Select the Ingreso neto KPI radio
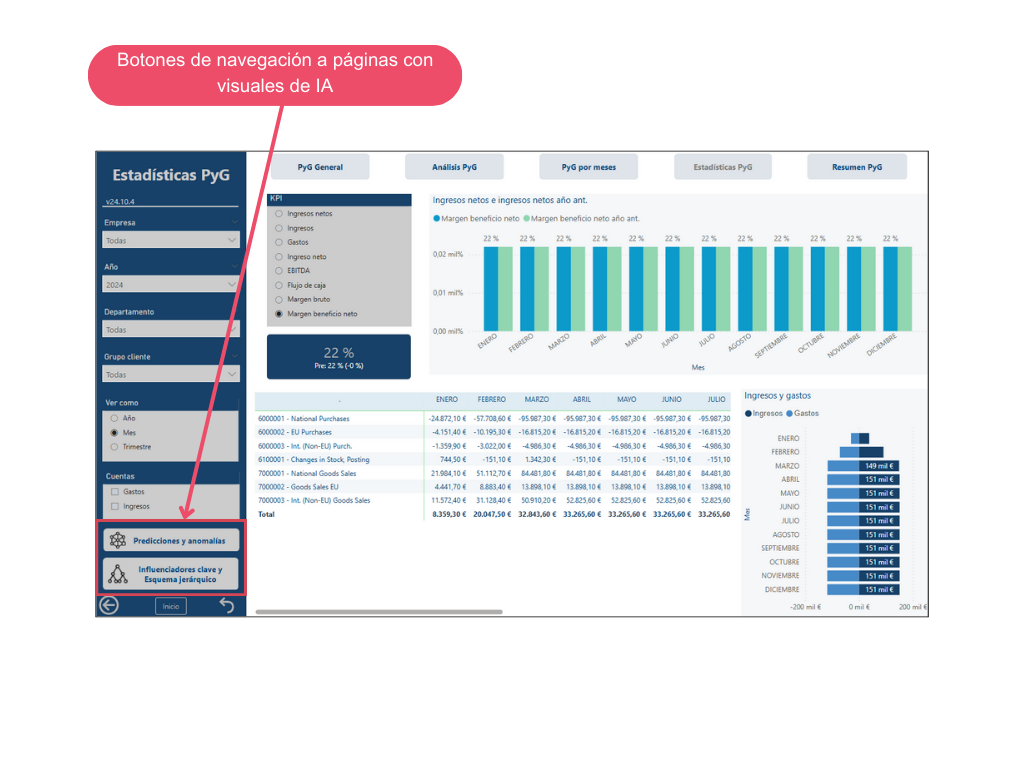 [x=279, y=257]
